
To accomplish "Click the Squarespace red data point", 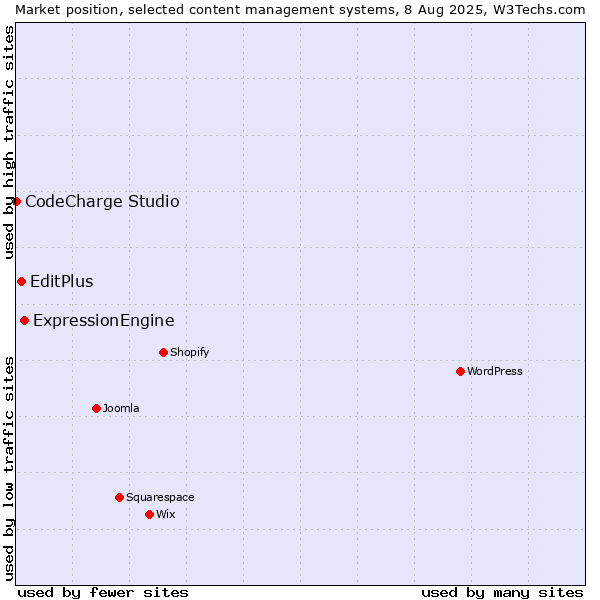I will click(x=119, y=497).
